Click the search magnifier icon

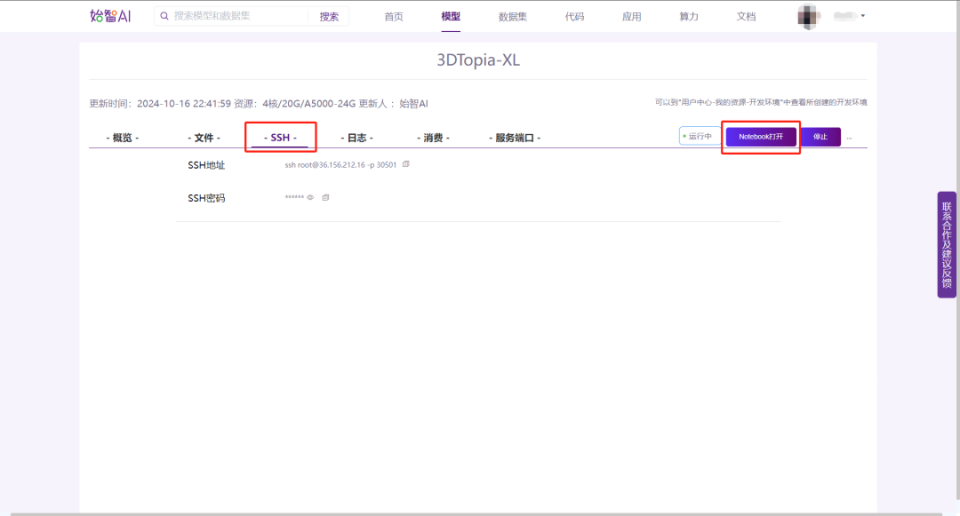click(164, 16)
